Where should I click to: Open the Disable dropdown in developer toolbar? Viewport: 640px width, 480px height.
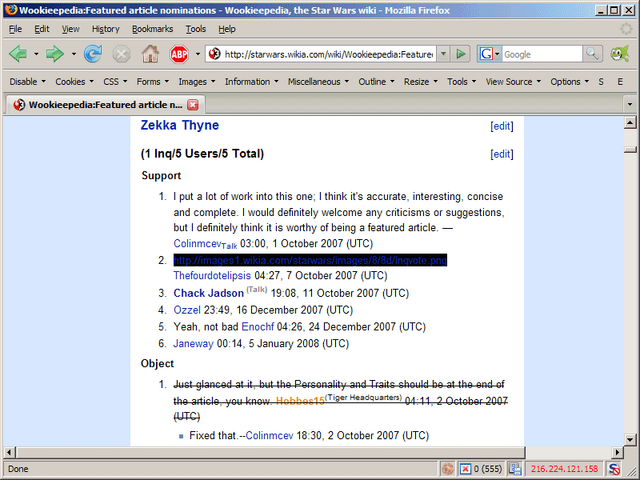coord(27,82)
